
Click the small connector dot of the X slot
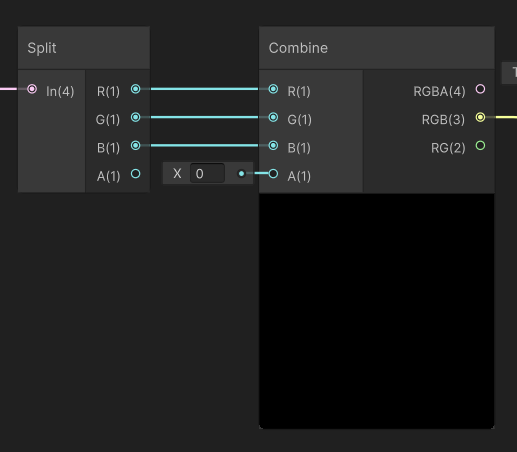tap(242, 174)
